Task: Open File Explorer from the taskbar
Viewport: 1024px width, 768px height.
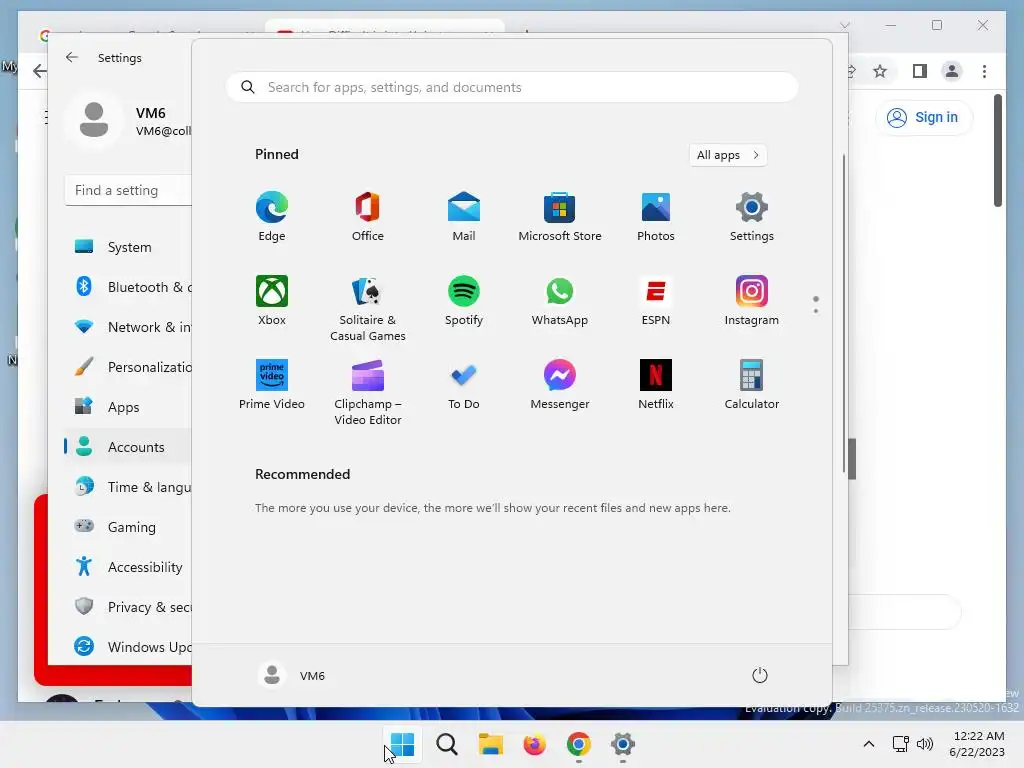Action: tap(490, 744)
